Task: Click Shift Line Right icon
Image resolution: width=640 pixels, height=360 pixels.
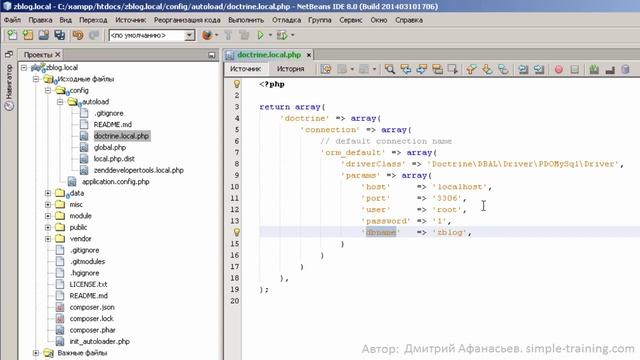Action: click(x=539, y=69)
